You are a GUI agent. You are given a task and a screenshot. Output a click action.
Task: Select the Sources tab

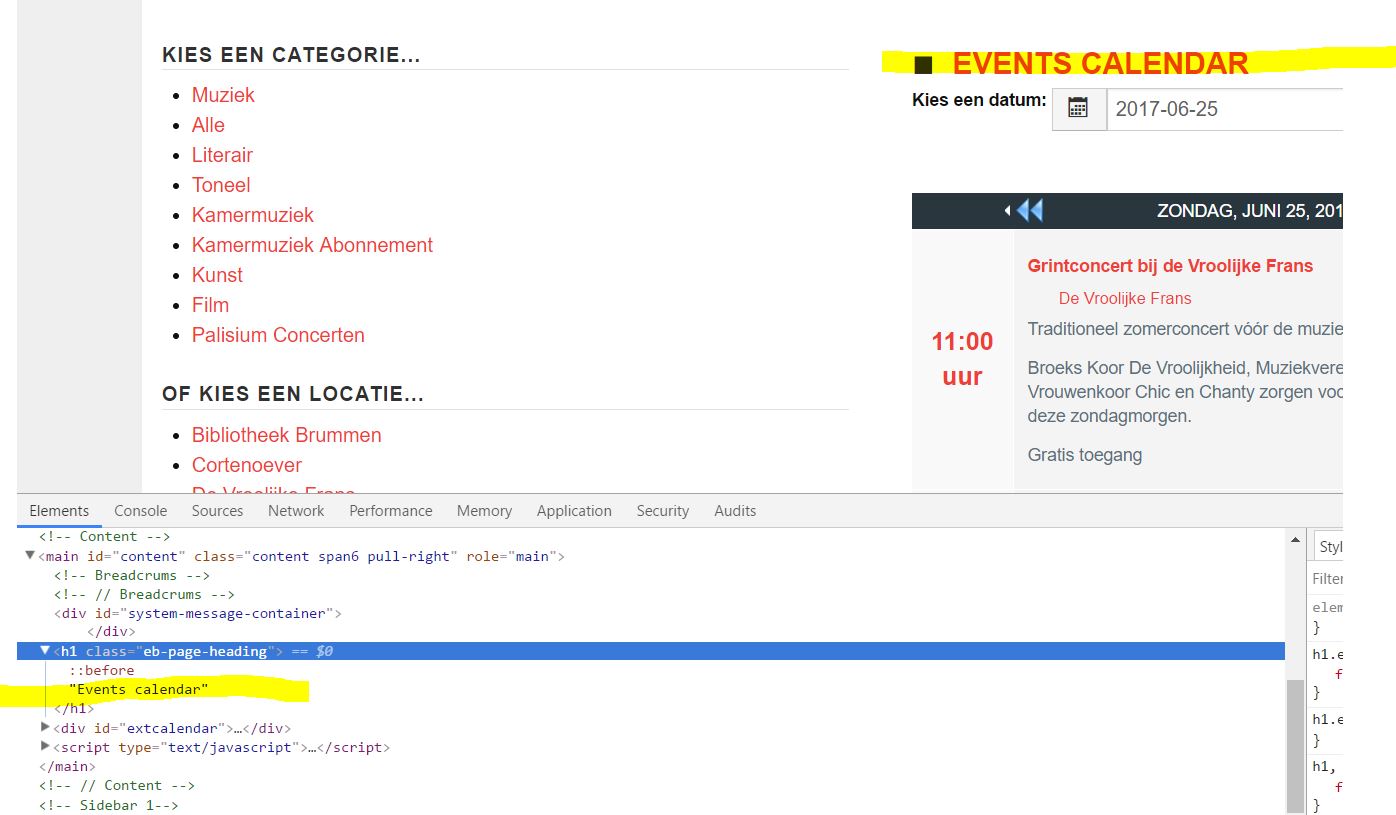click(217, 511)
